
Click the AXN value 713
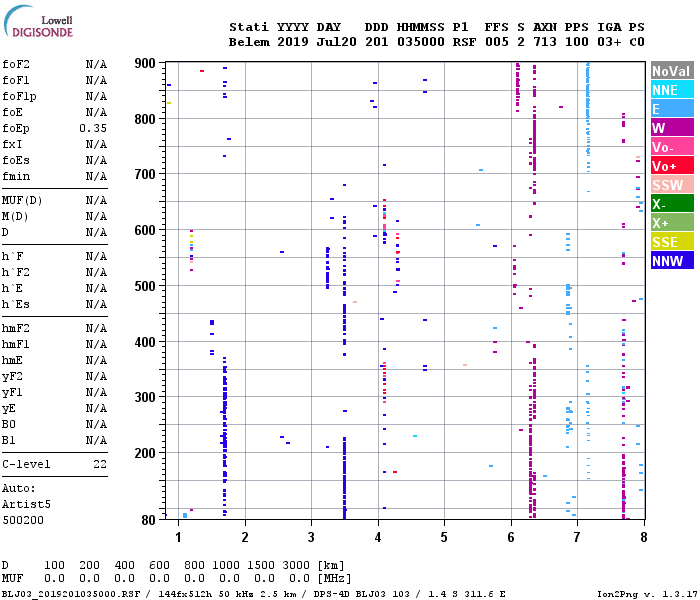(x=545, y=42)
